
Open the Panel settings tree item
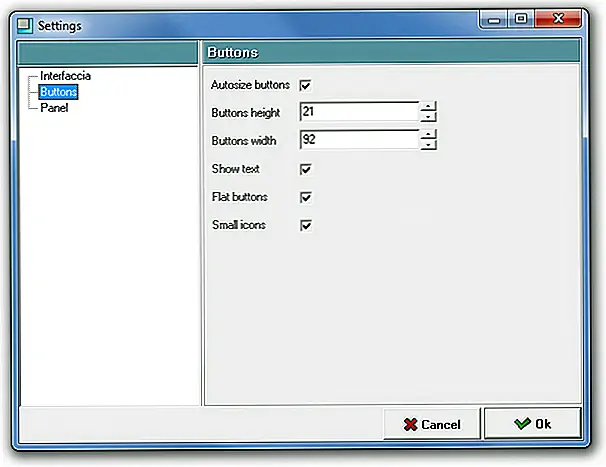coord(54,108)
